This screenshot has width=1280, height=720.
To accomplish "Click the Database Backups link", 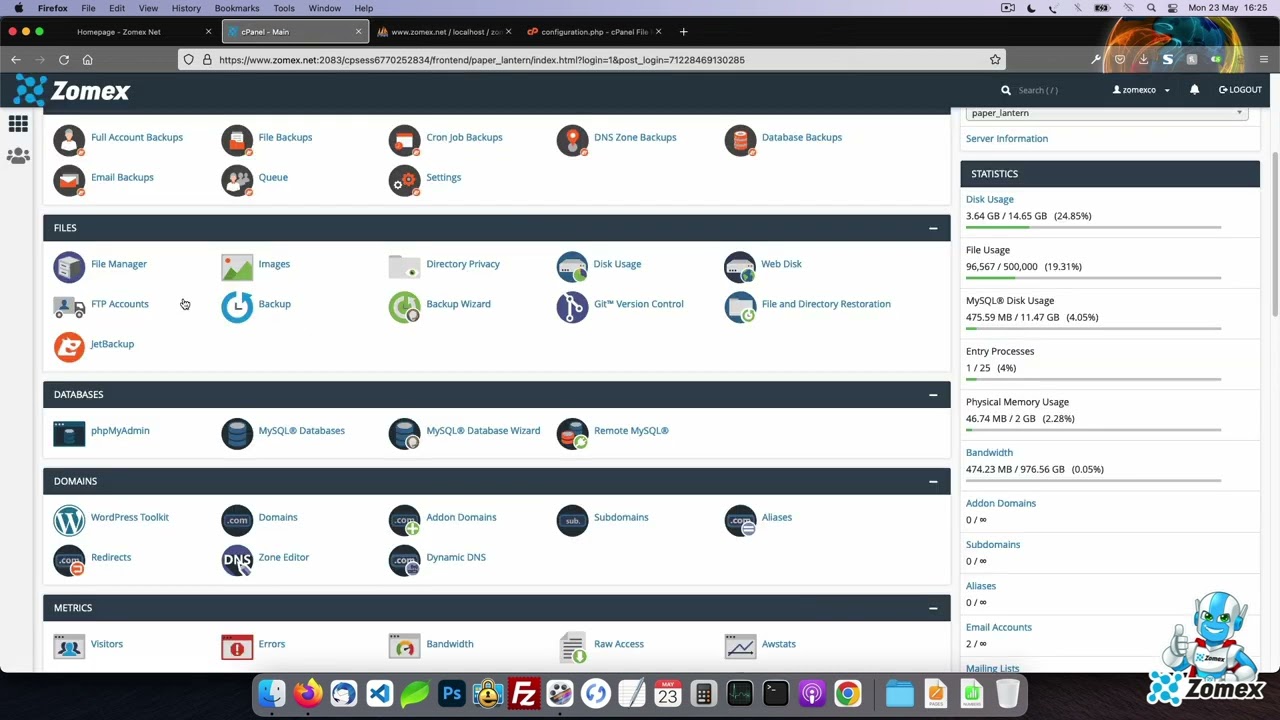I will (802, 137).
